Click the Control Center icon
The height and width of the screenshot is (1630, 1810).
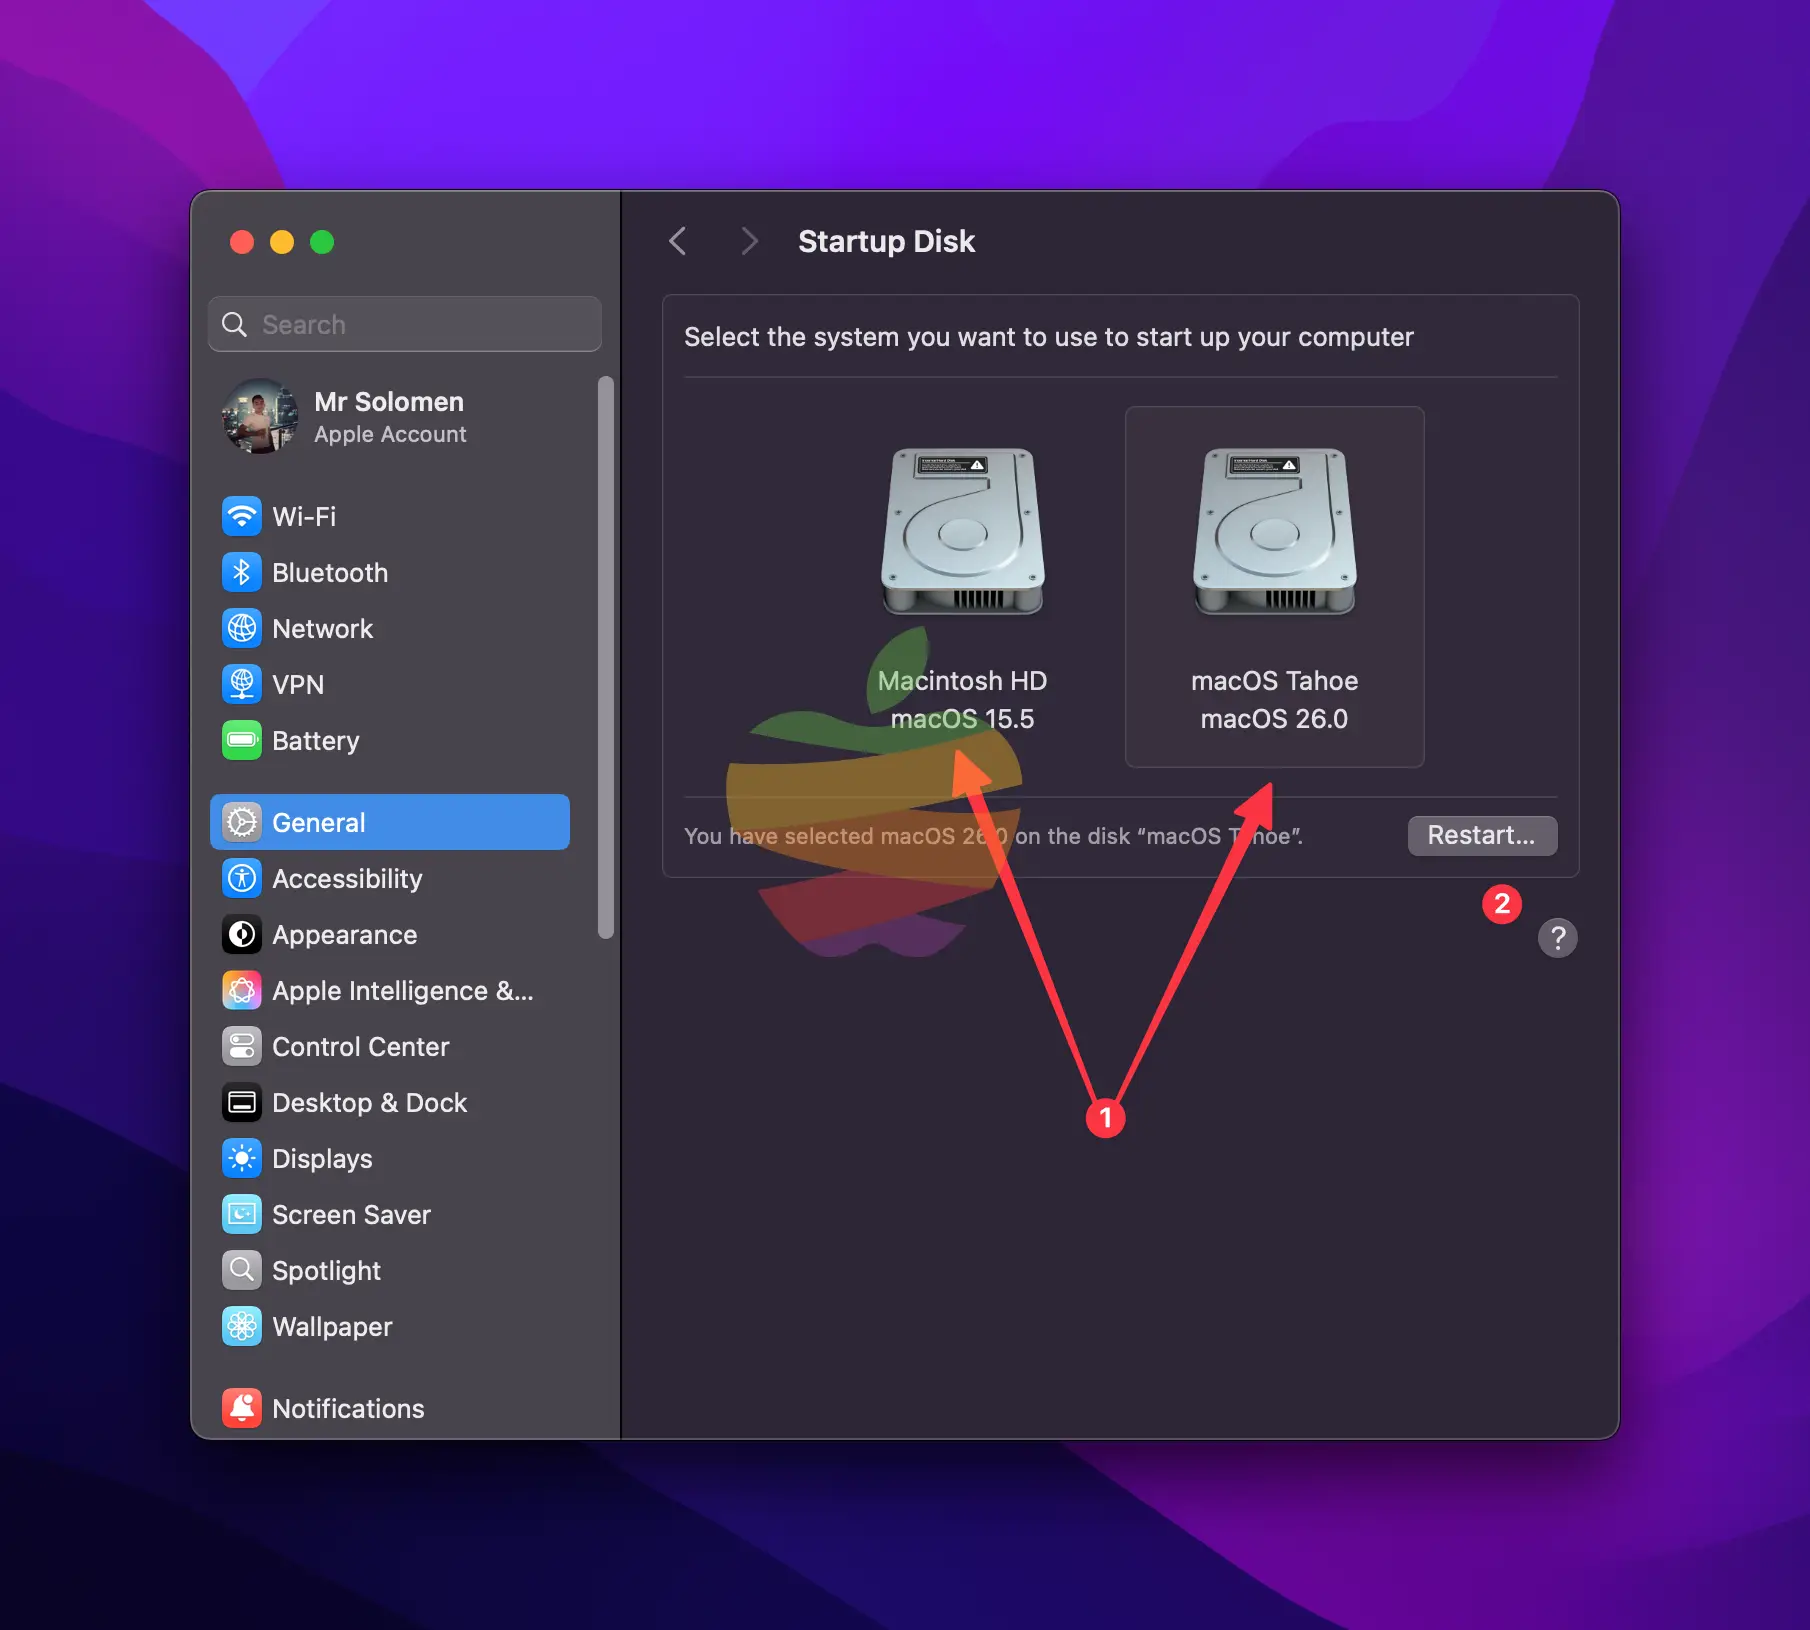(242, 1047)
